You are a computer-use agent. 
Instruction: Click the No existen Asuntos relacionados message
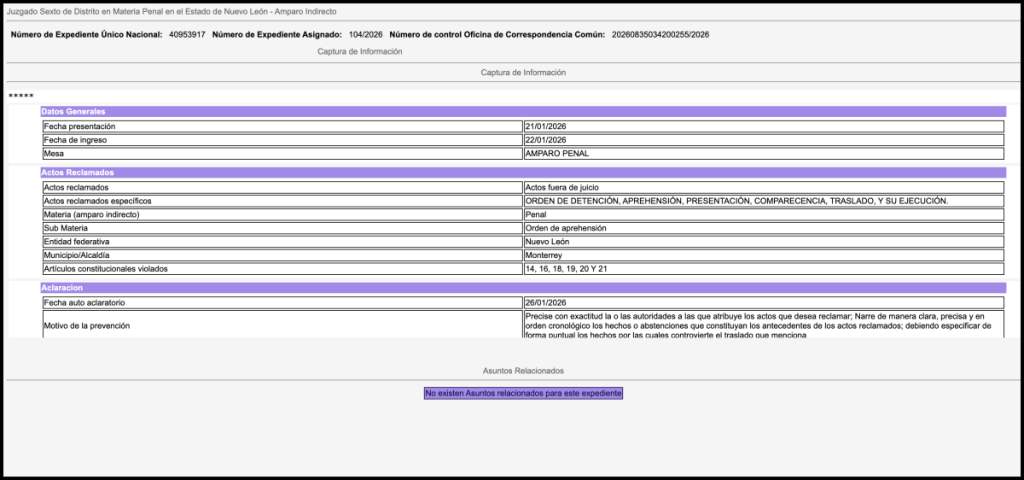(x=523, y=394)
